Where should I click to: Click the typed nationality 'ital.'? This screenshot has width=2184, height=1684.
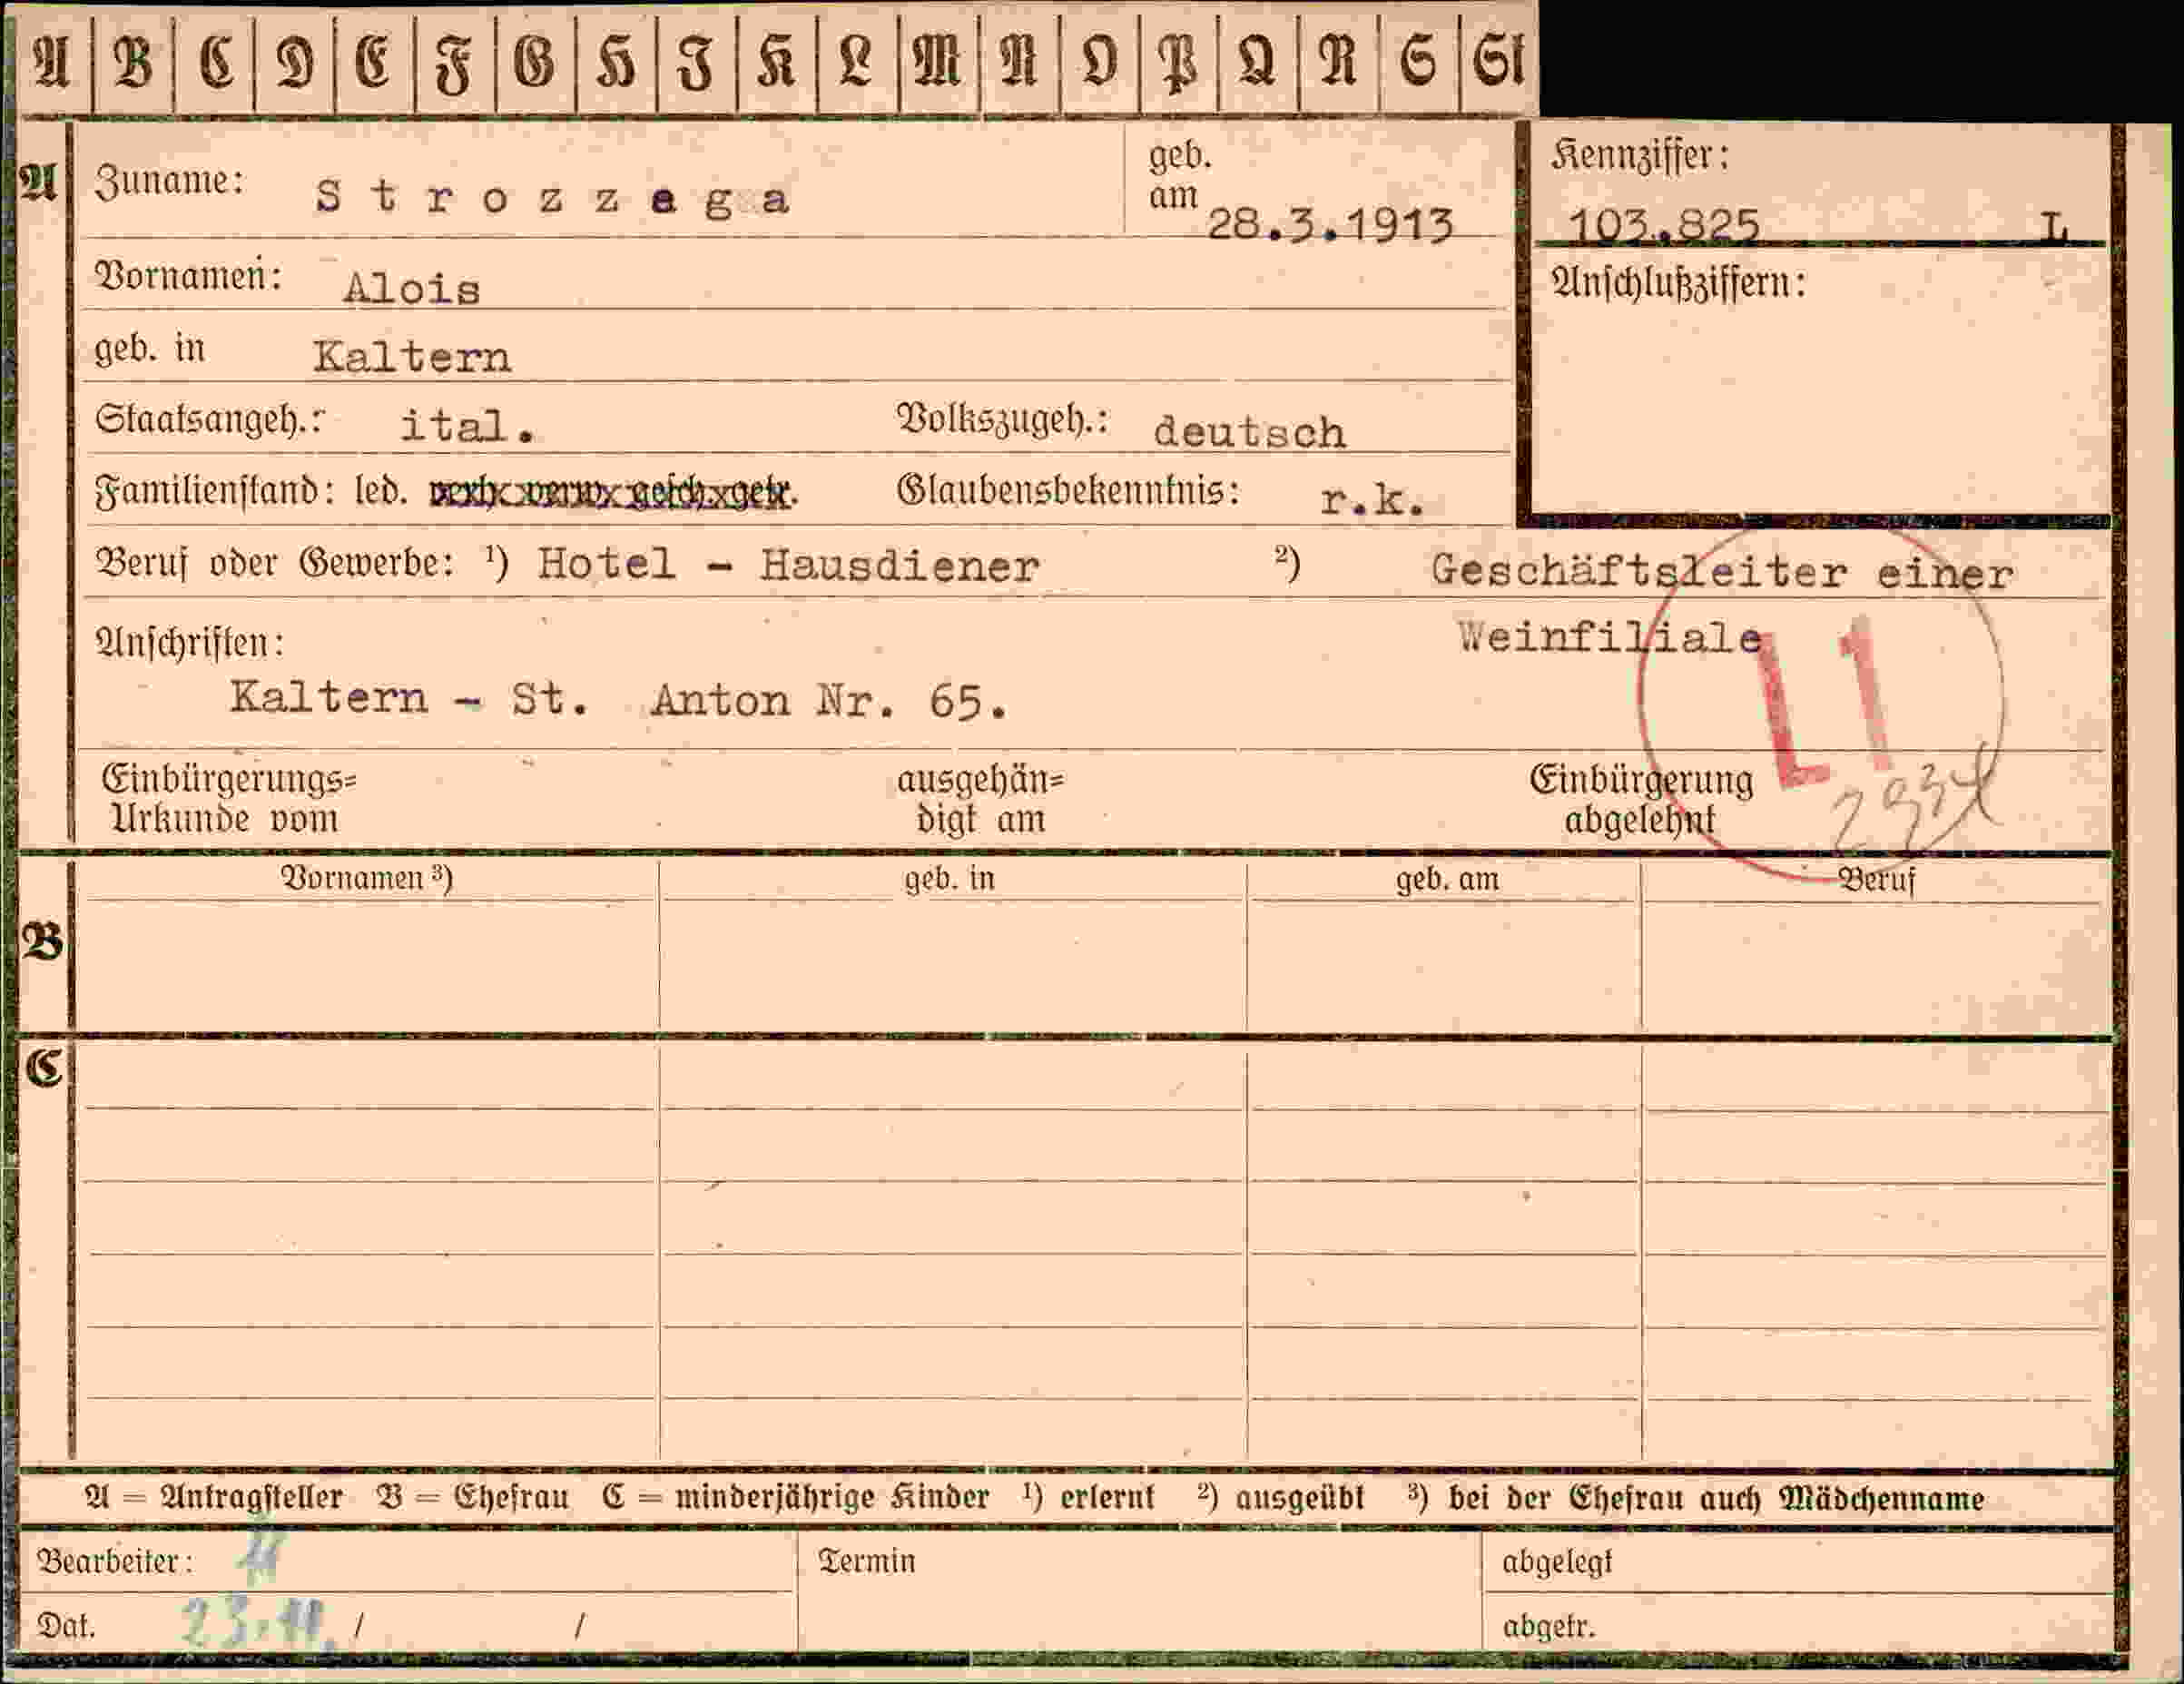(x=467, y=427)
